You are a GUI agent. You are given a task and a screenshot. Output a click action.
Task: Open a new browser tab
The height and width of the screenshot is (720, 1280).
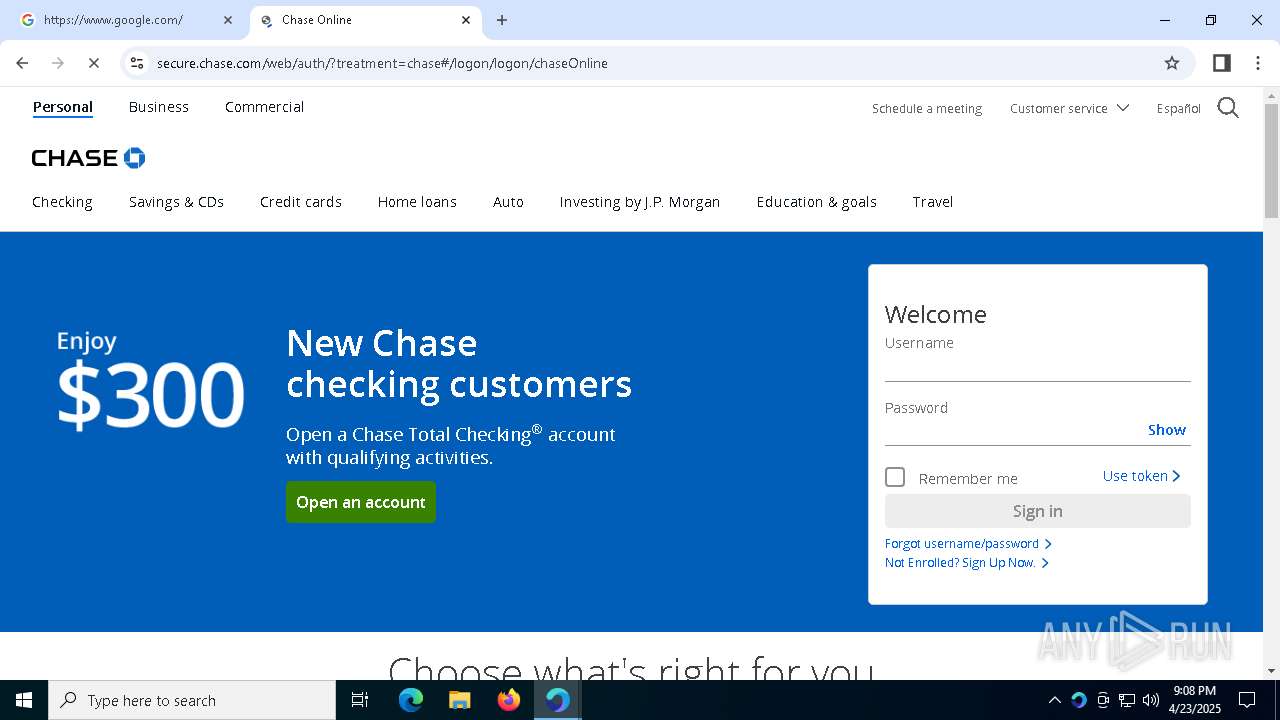pyautogui.click(x=502, y=20)
